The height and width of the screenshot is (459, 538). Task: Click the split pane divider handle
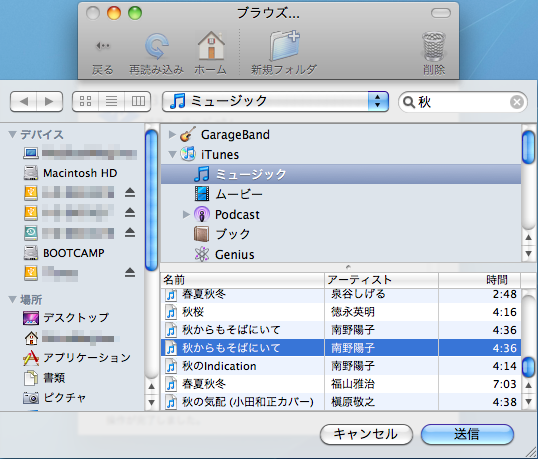(348, 267)
